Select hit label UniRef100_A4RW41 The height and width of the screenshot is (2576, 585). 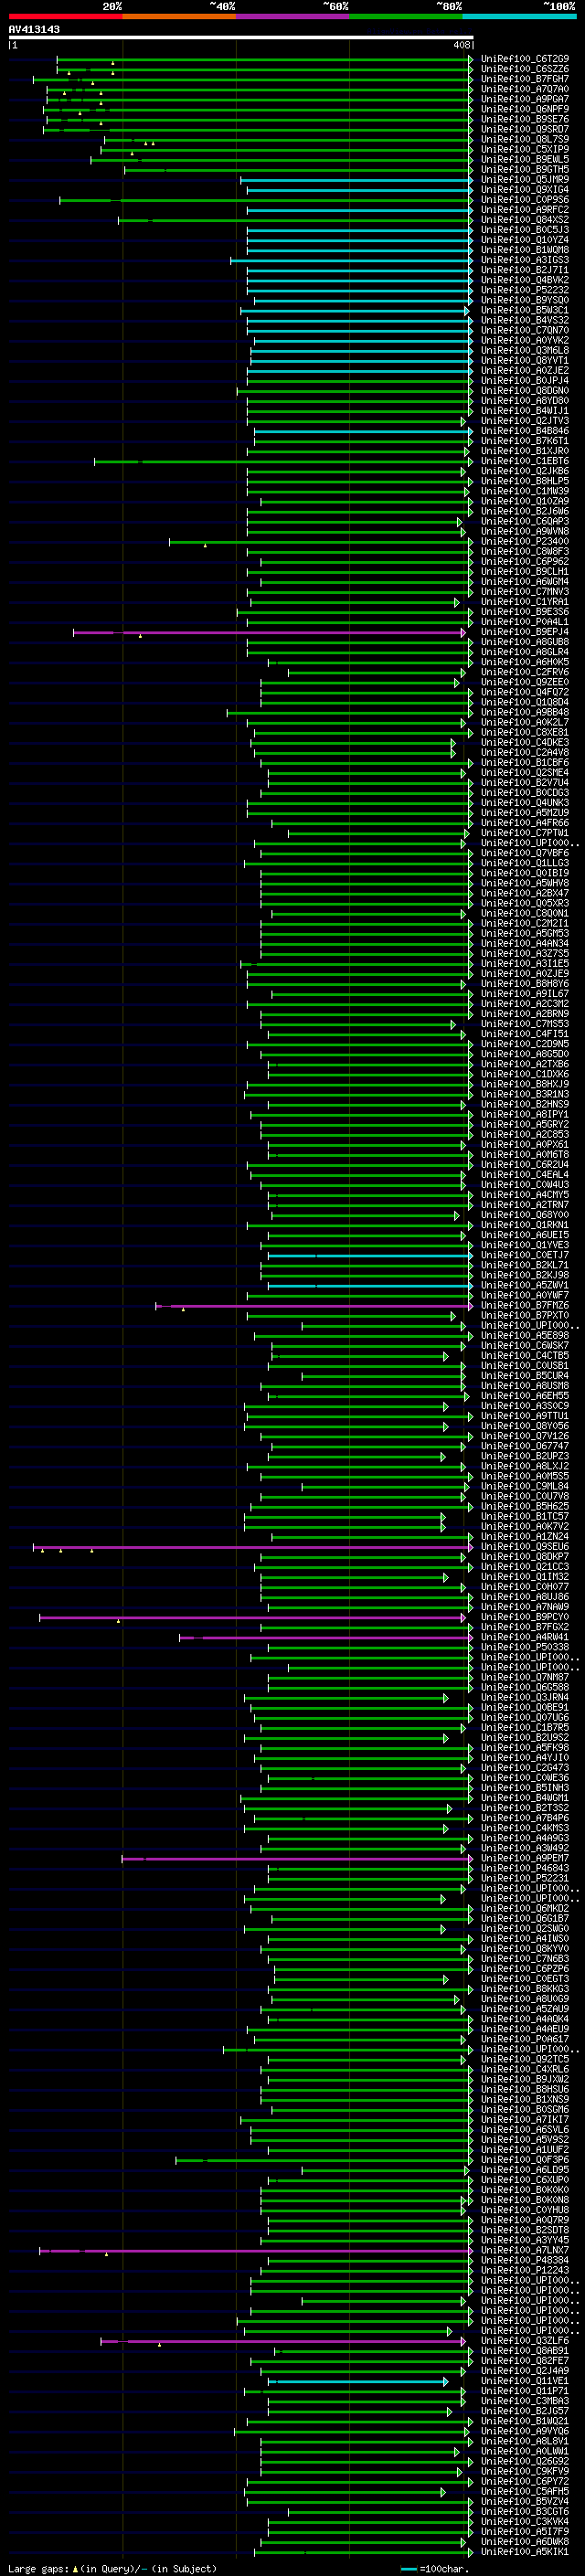point(524,1637)
